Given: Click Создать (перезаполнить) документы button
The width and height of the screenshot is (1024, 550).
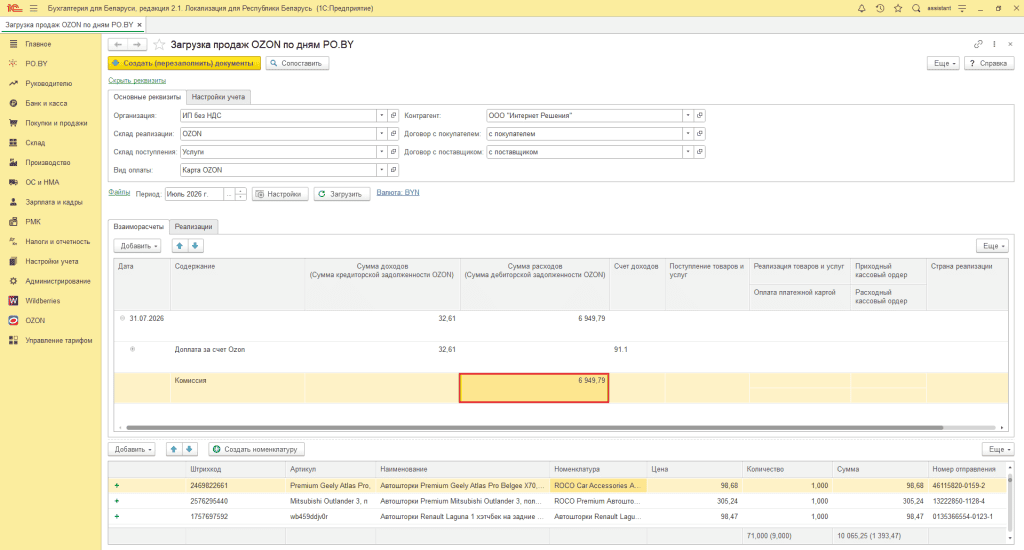Looking at the screenshot, I should (184, 63).
